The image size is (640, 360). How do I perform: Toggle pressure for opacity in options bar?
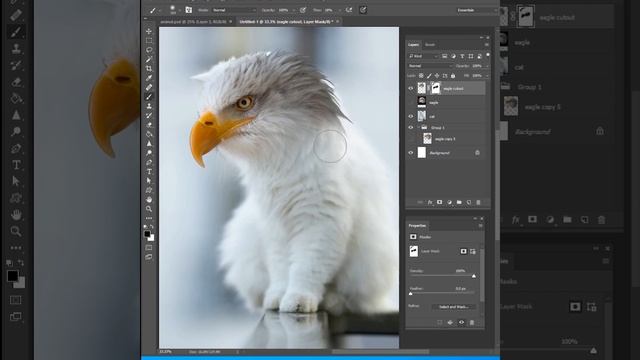click(303, 10)
